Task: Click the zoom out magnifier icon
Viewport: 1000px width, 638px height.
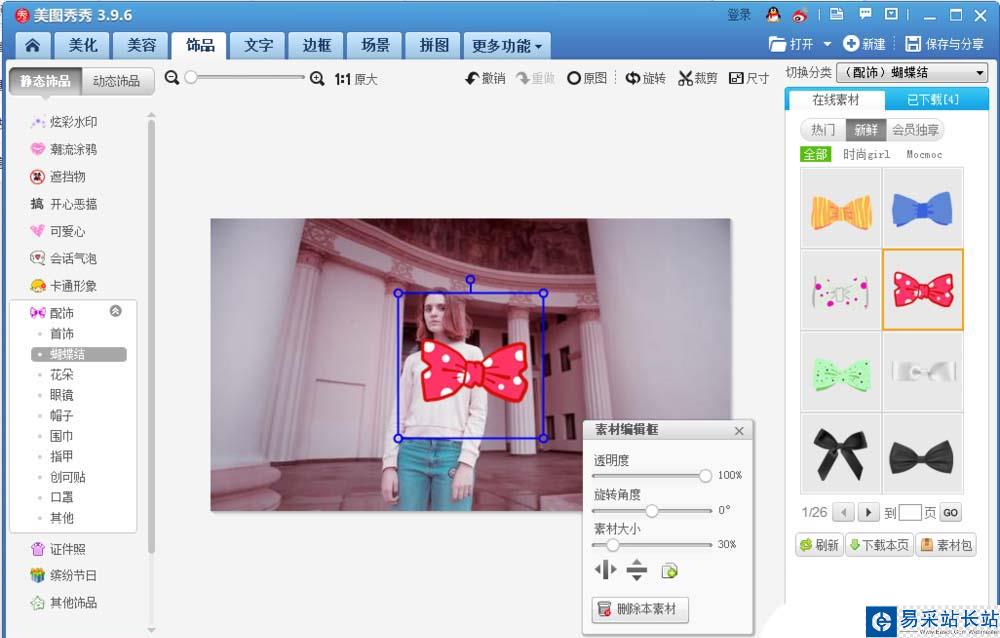Action: pos(172,78)
